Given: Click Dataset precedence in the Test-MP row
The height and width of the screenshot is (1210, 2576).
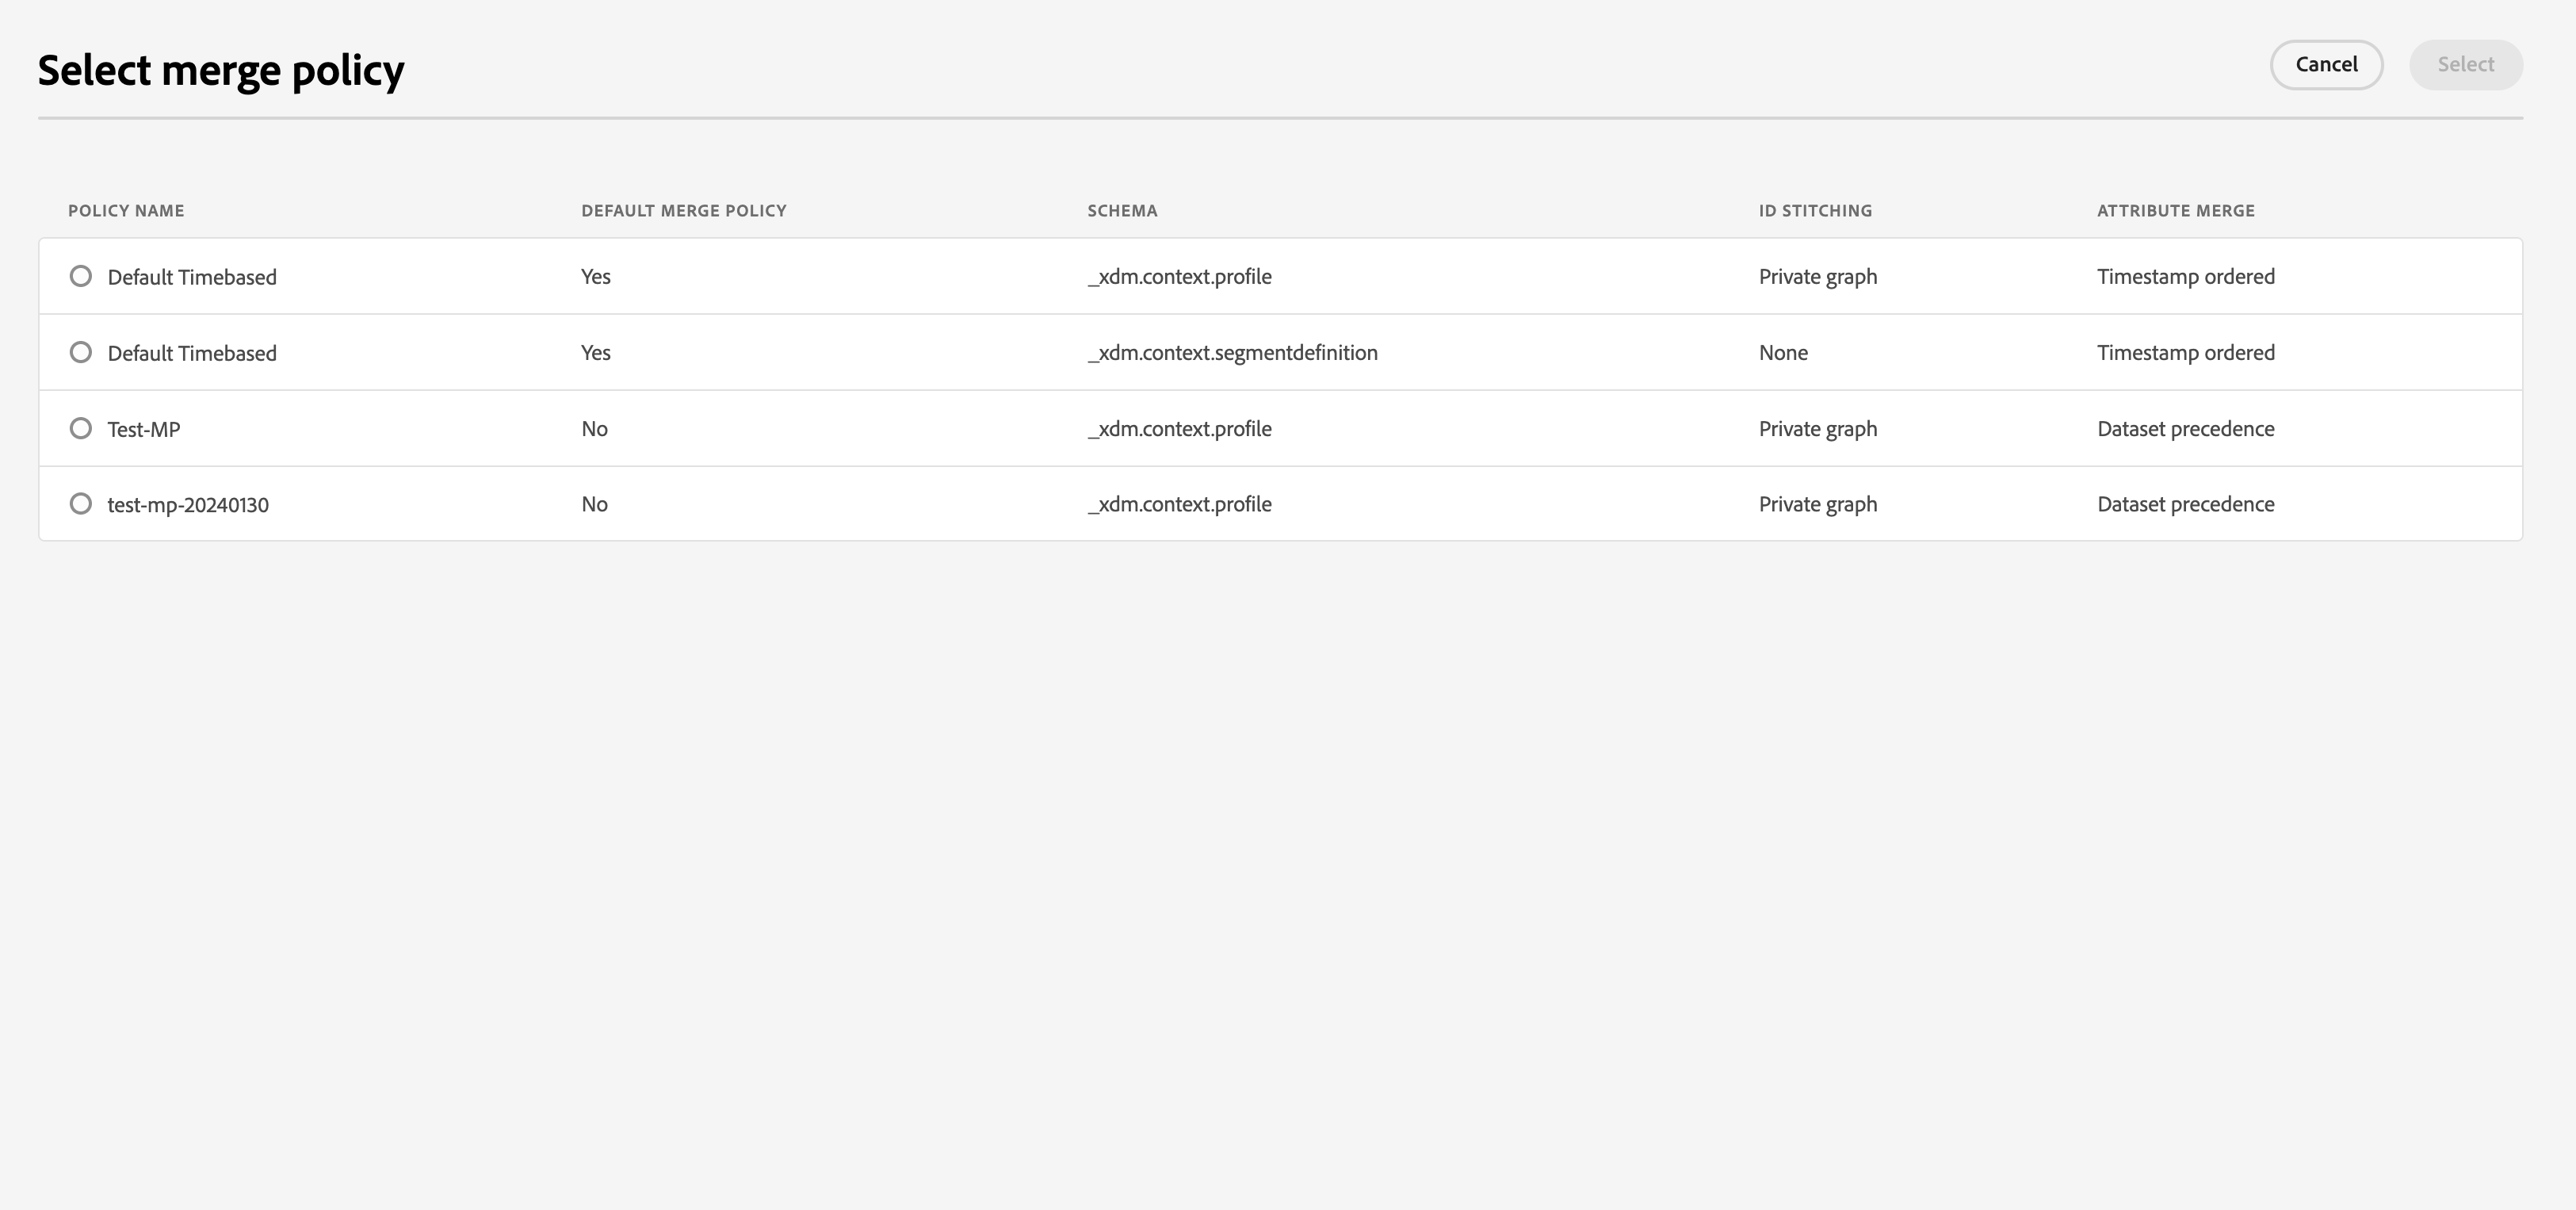Looking at the screenshot, I should click(2185, 429).
